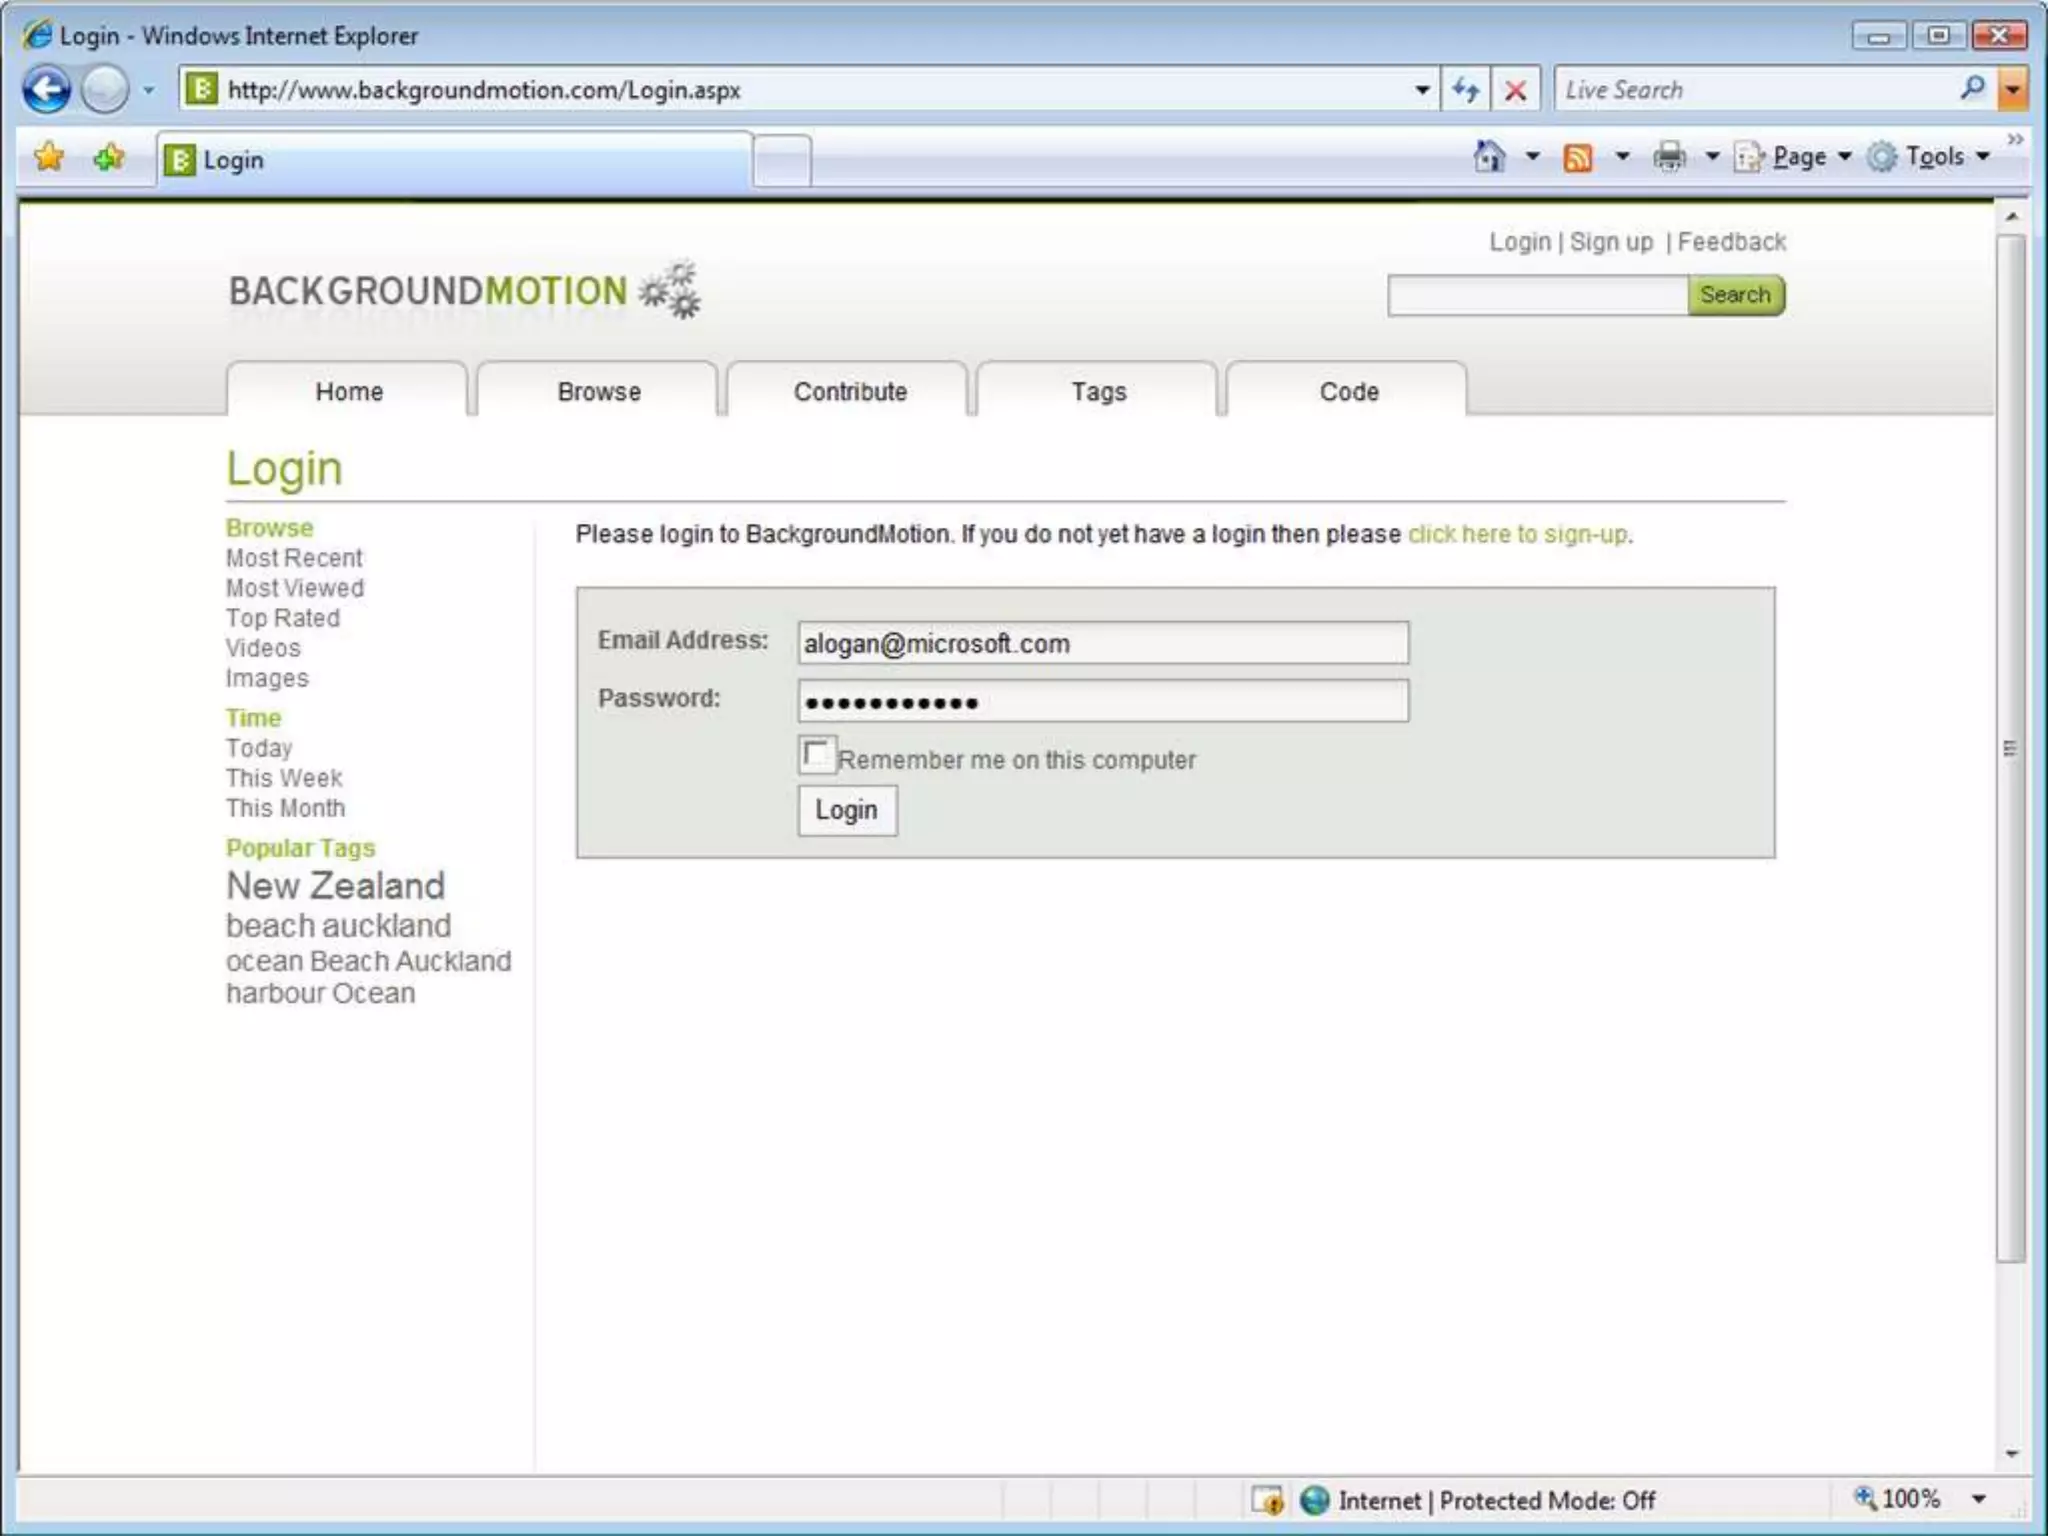Open the Tools menu in toolbar

(1929, 157)
